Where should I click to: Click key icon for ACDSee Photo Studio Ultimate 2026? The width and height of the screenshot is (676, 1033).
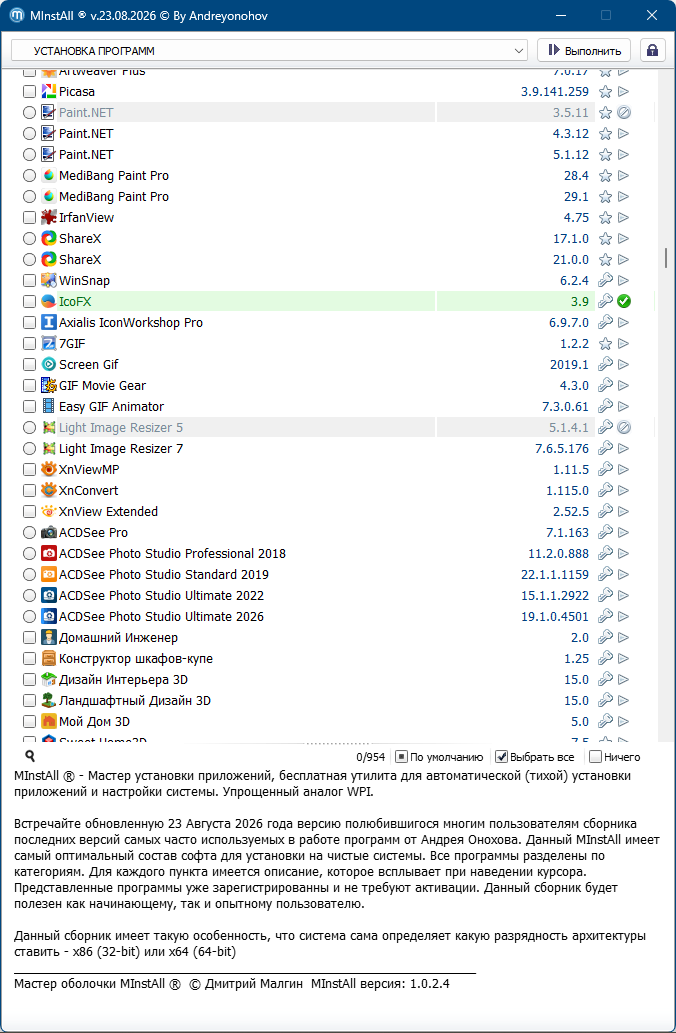coord(605,617)
